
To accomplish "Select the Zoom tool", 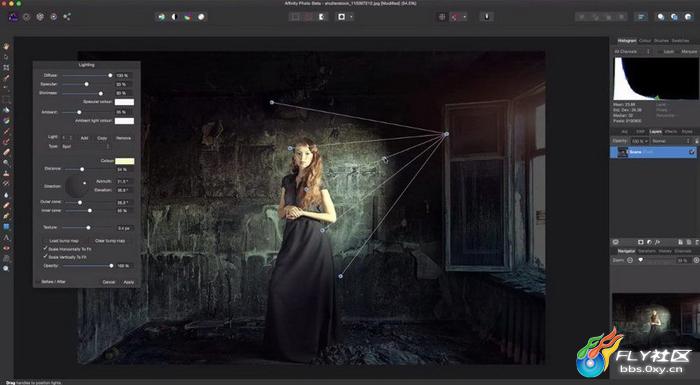I will pos(6,268).
